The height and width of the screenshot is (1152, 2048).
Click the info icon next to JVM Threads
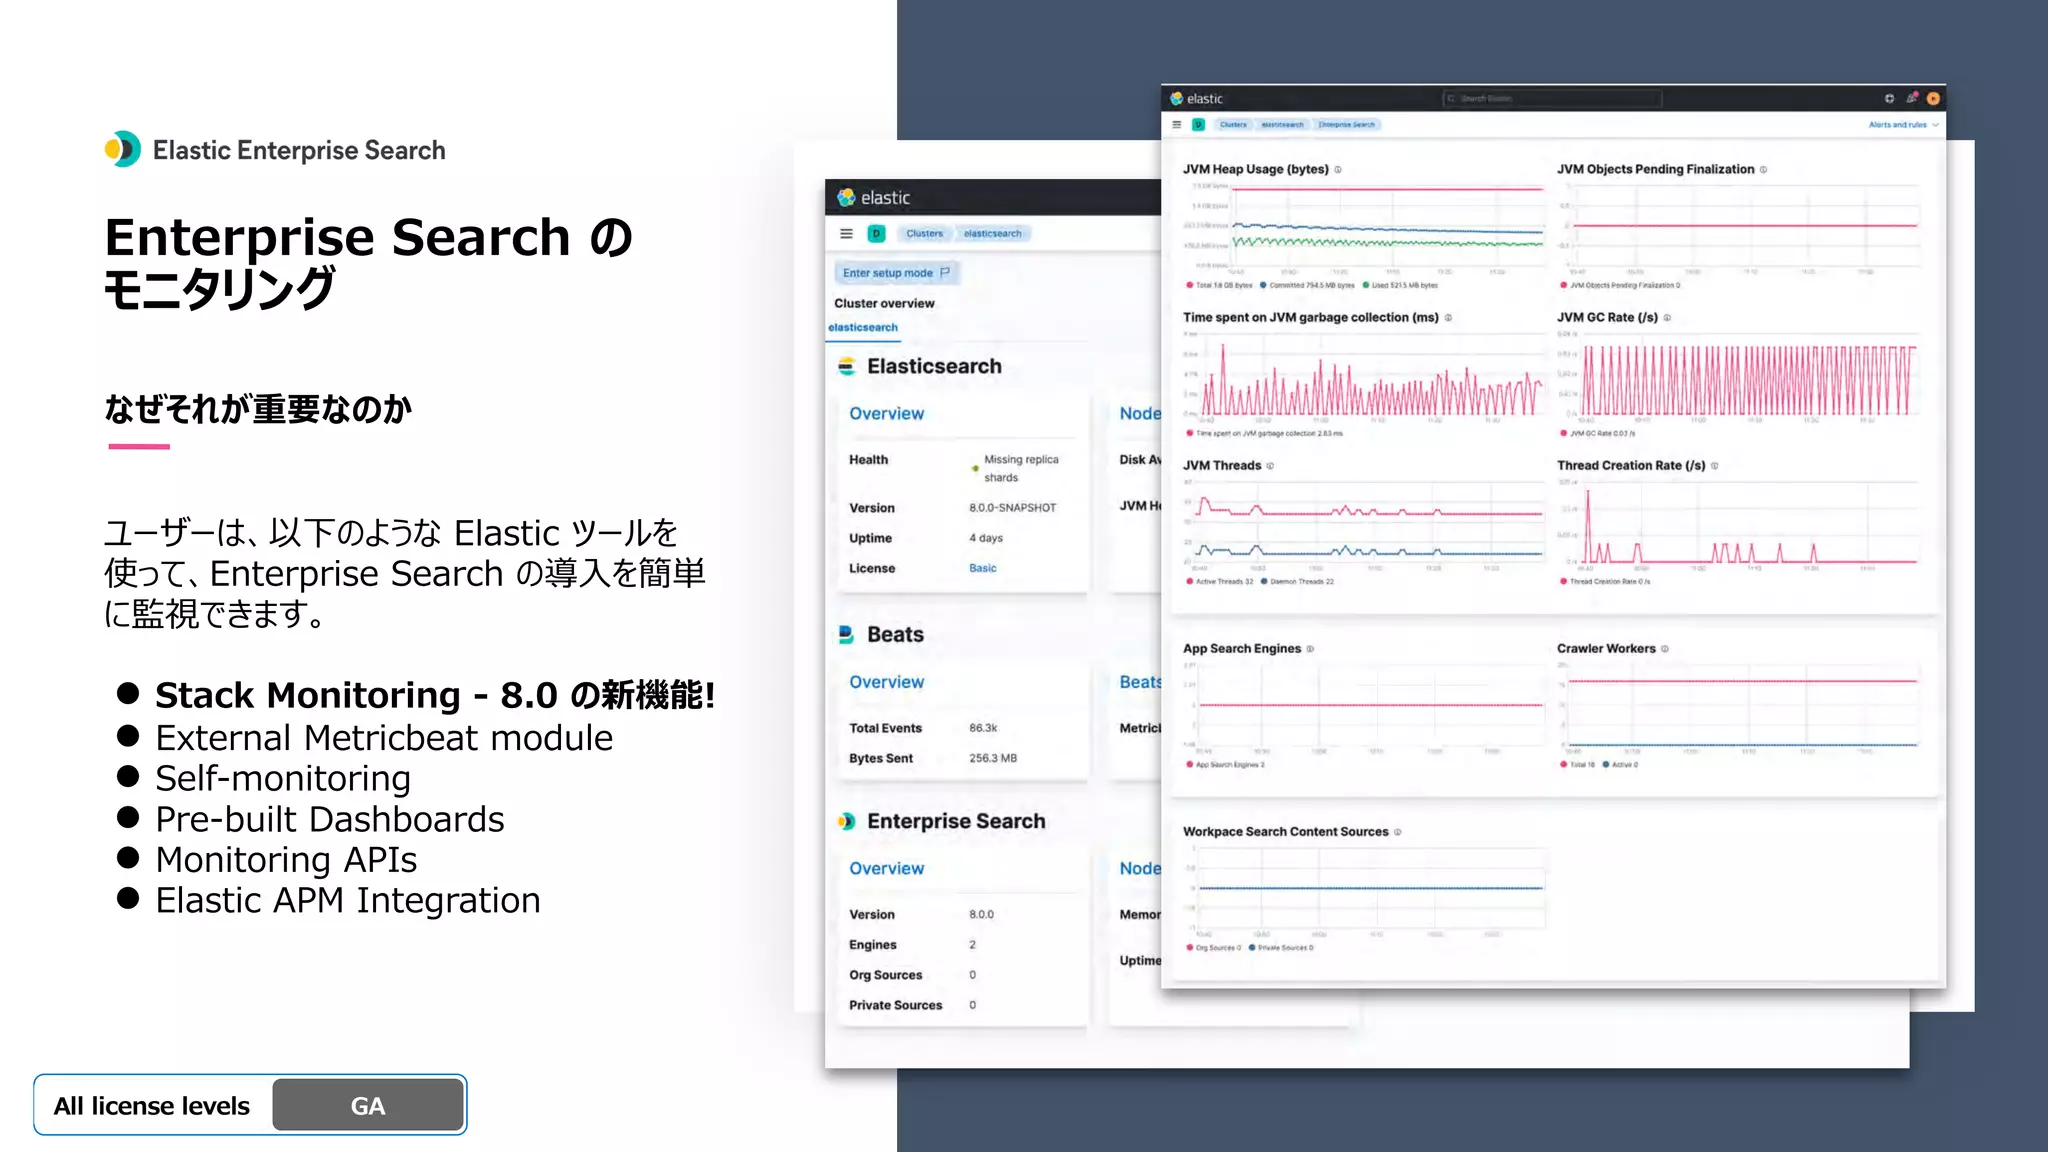1271,466
